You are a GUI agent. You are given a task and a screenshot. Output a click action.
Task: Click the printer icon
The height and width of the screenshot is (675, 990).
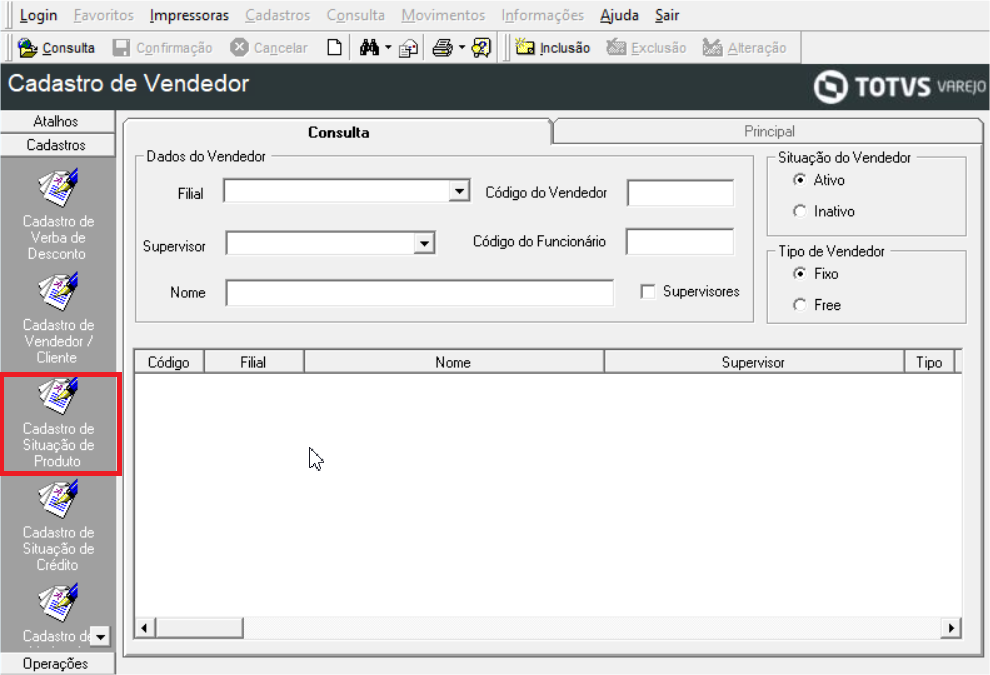(x=443, y=48)
